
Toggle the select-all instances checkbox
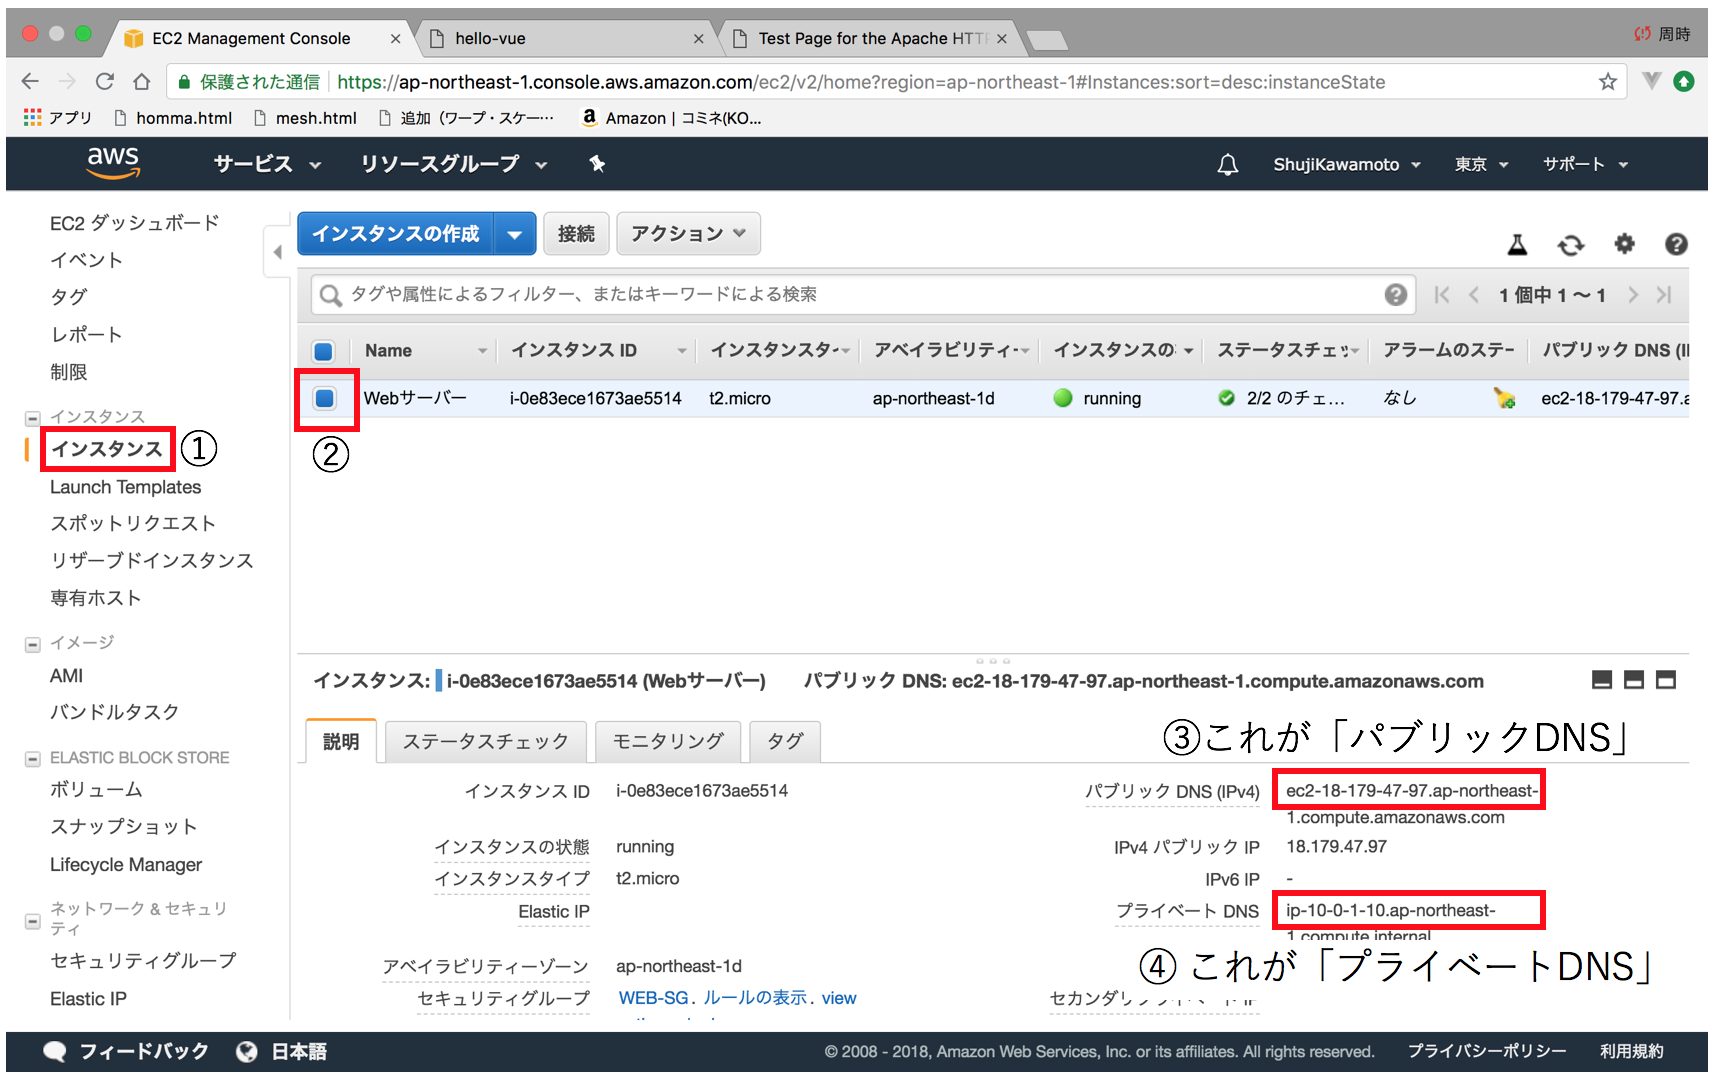(323, 351)
